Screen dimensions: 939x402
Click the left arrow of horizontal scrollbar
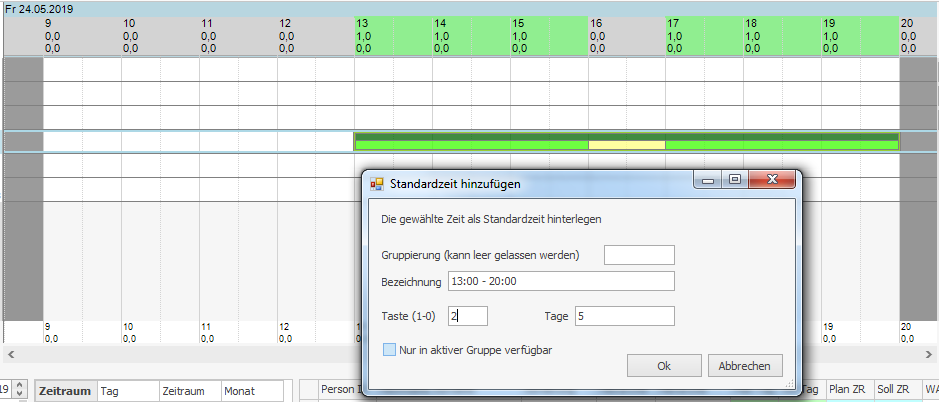click(10, 355)
